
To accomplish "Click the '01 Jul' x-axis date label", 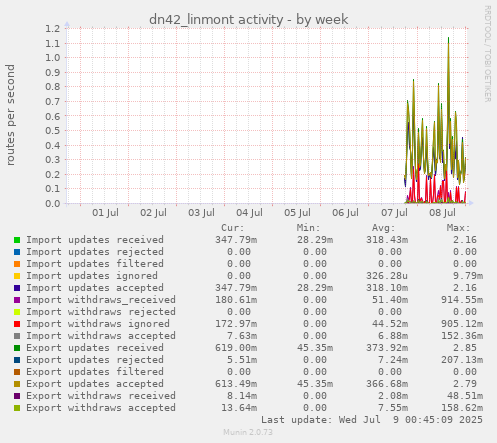I will 105,213.
